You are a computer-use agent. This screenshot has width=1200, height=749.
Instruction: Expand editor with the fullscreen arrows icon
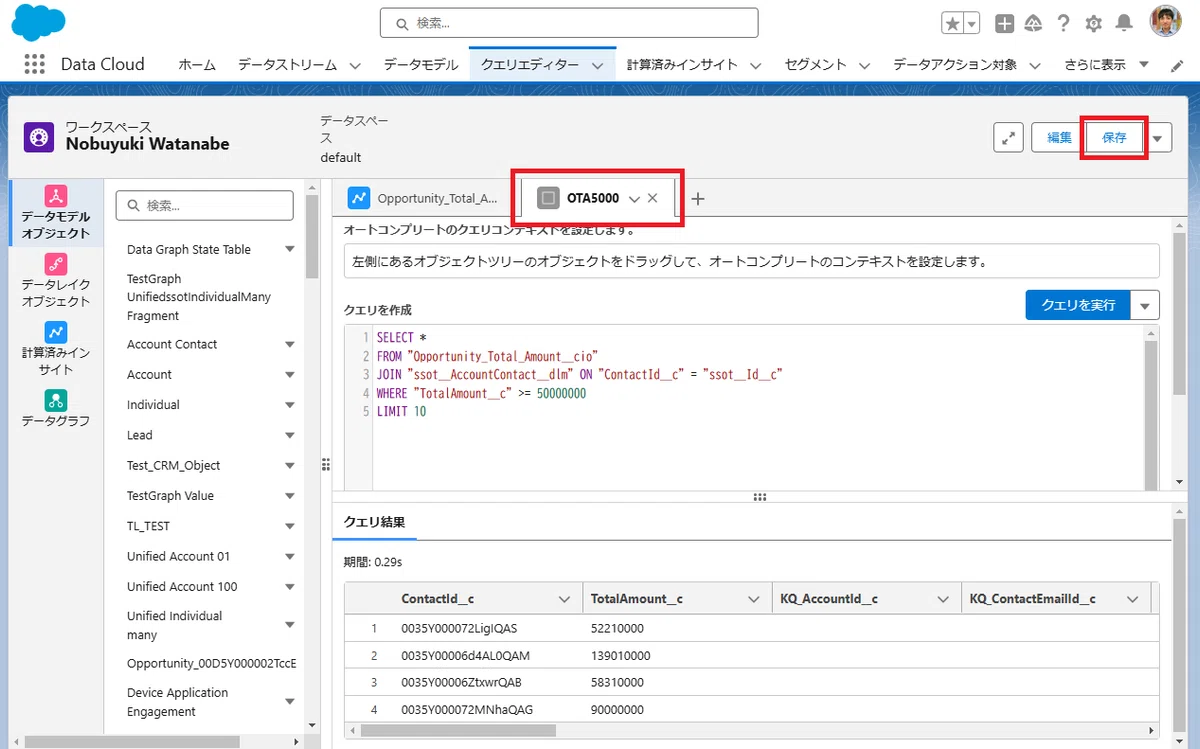tap(1007, 139)
